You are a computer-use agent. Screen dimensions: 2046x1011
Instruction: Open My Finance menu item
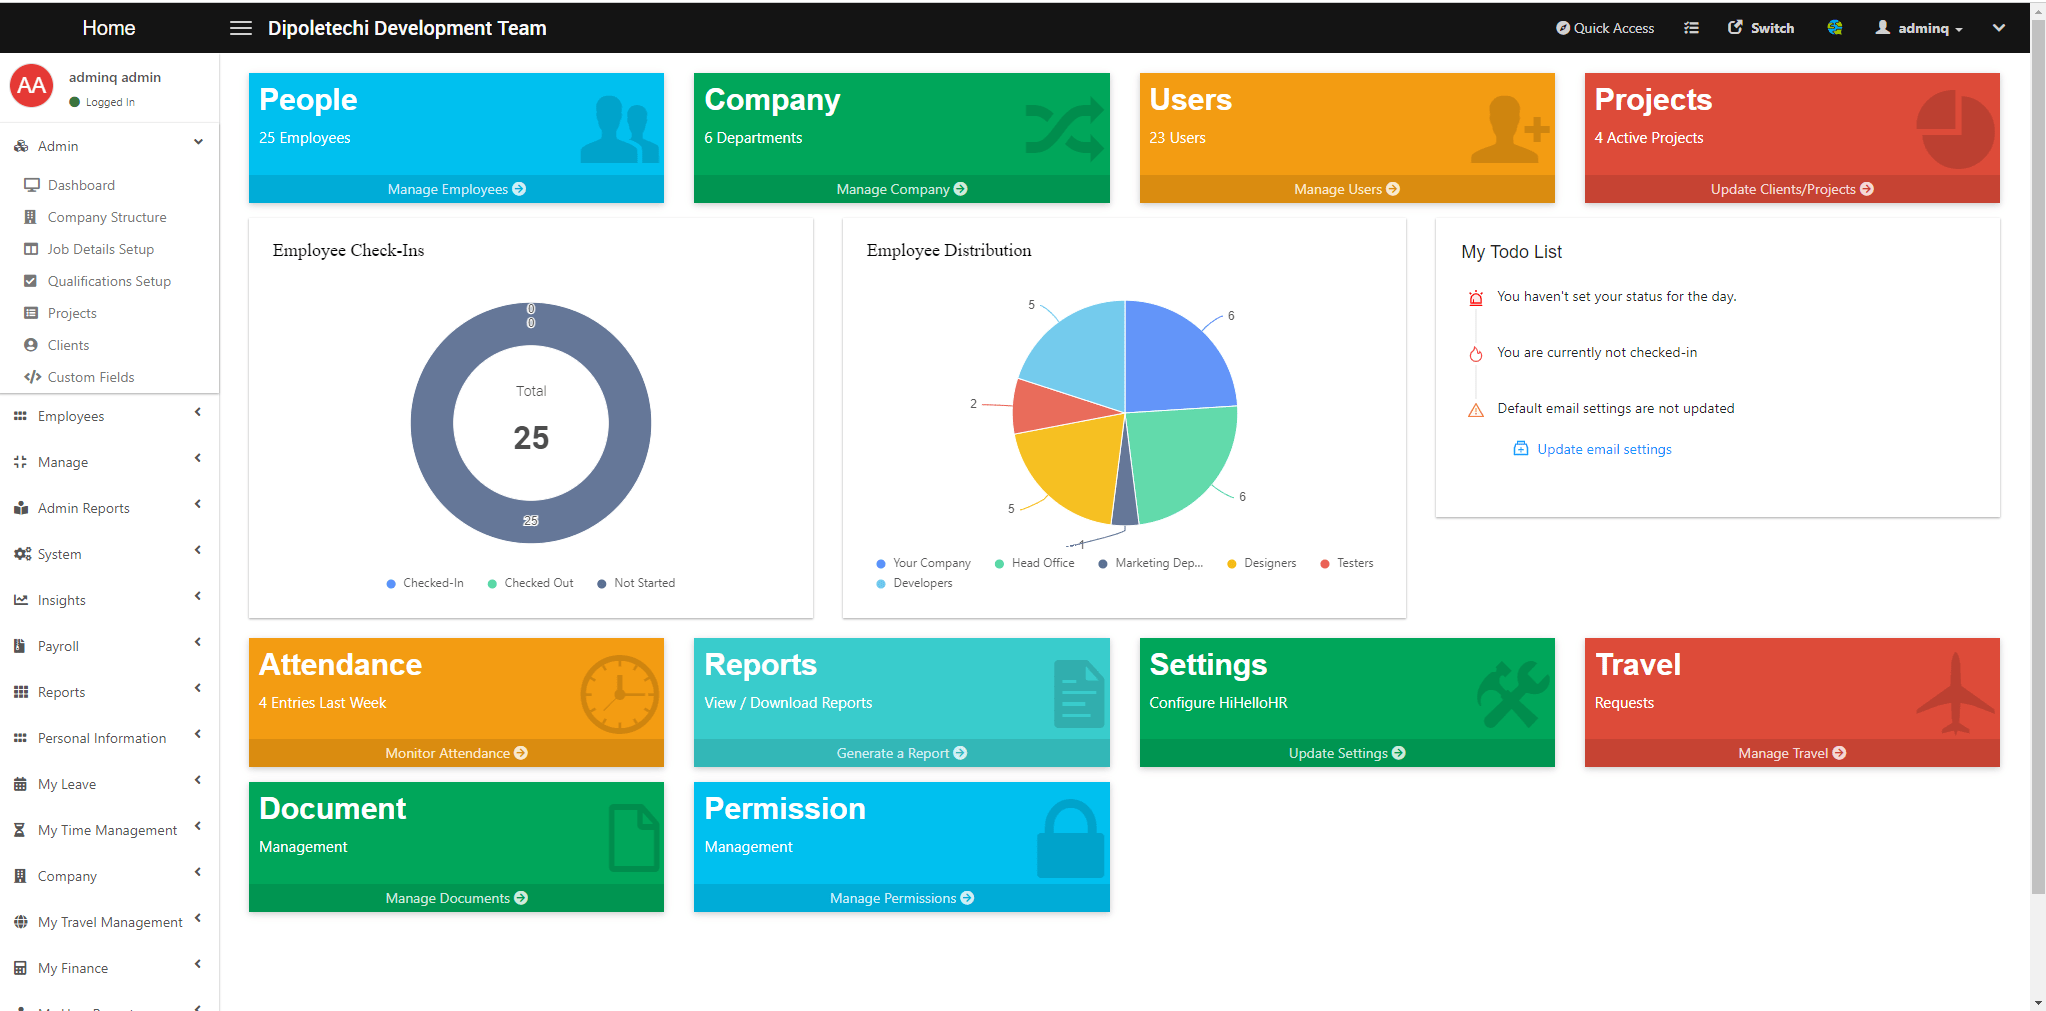click(73, 968)
